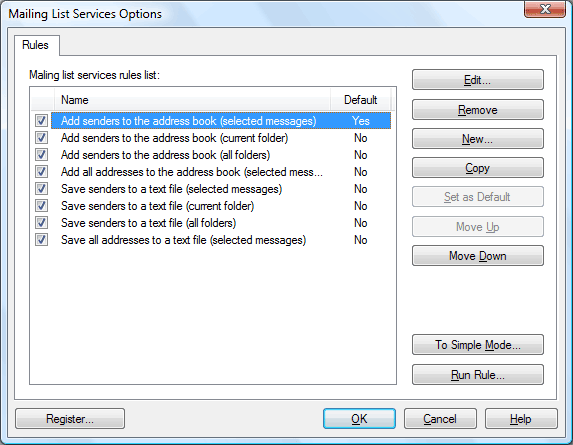573x445 pixels.
Task: Select 'Save senders to a text file (current folder)' row
Action: [221, 206]
